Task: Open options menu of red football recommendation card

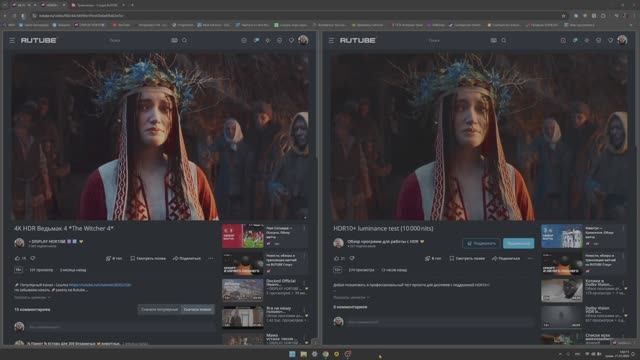Action: (x=304, y=229)
